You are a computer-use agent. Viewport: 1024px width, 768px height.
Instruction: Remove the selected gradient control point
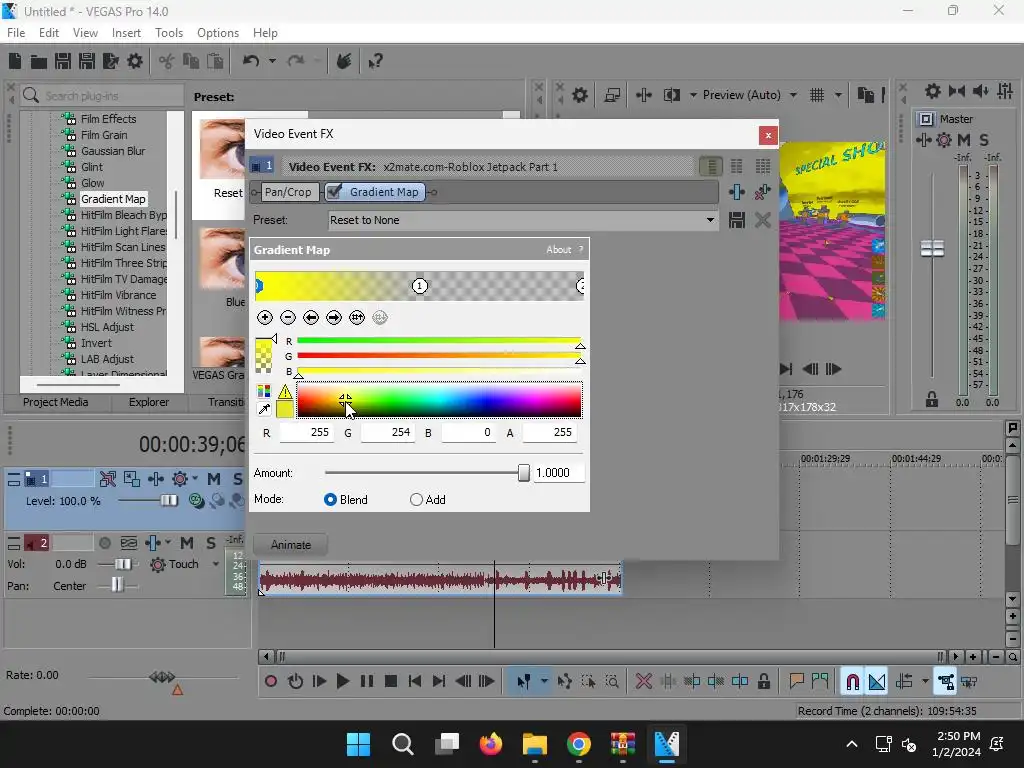288,317
